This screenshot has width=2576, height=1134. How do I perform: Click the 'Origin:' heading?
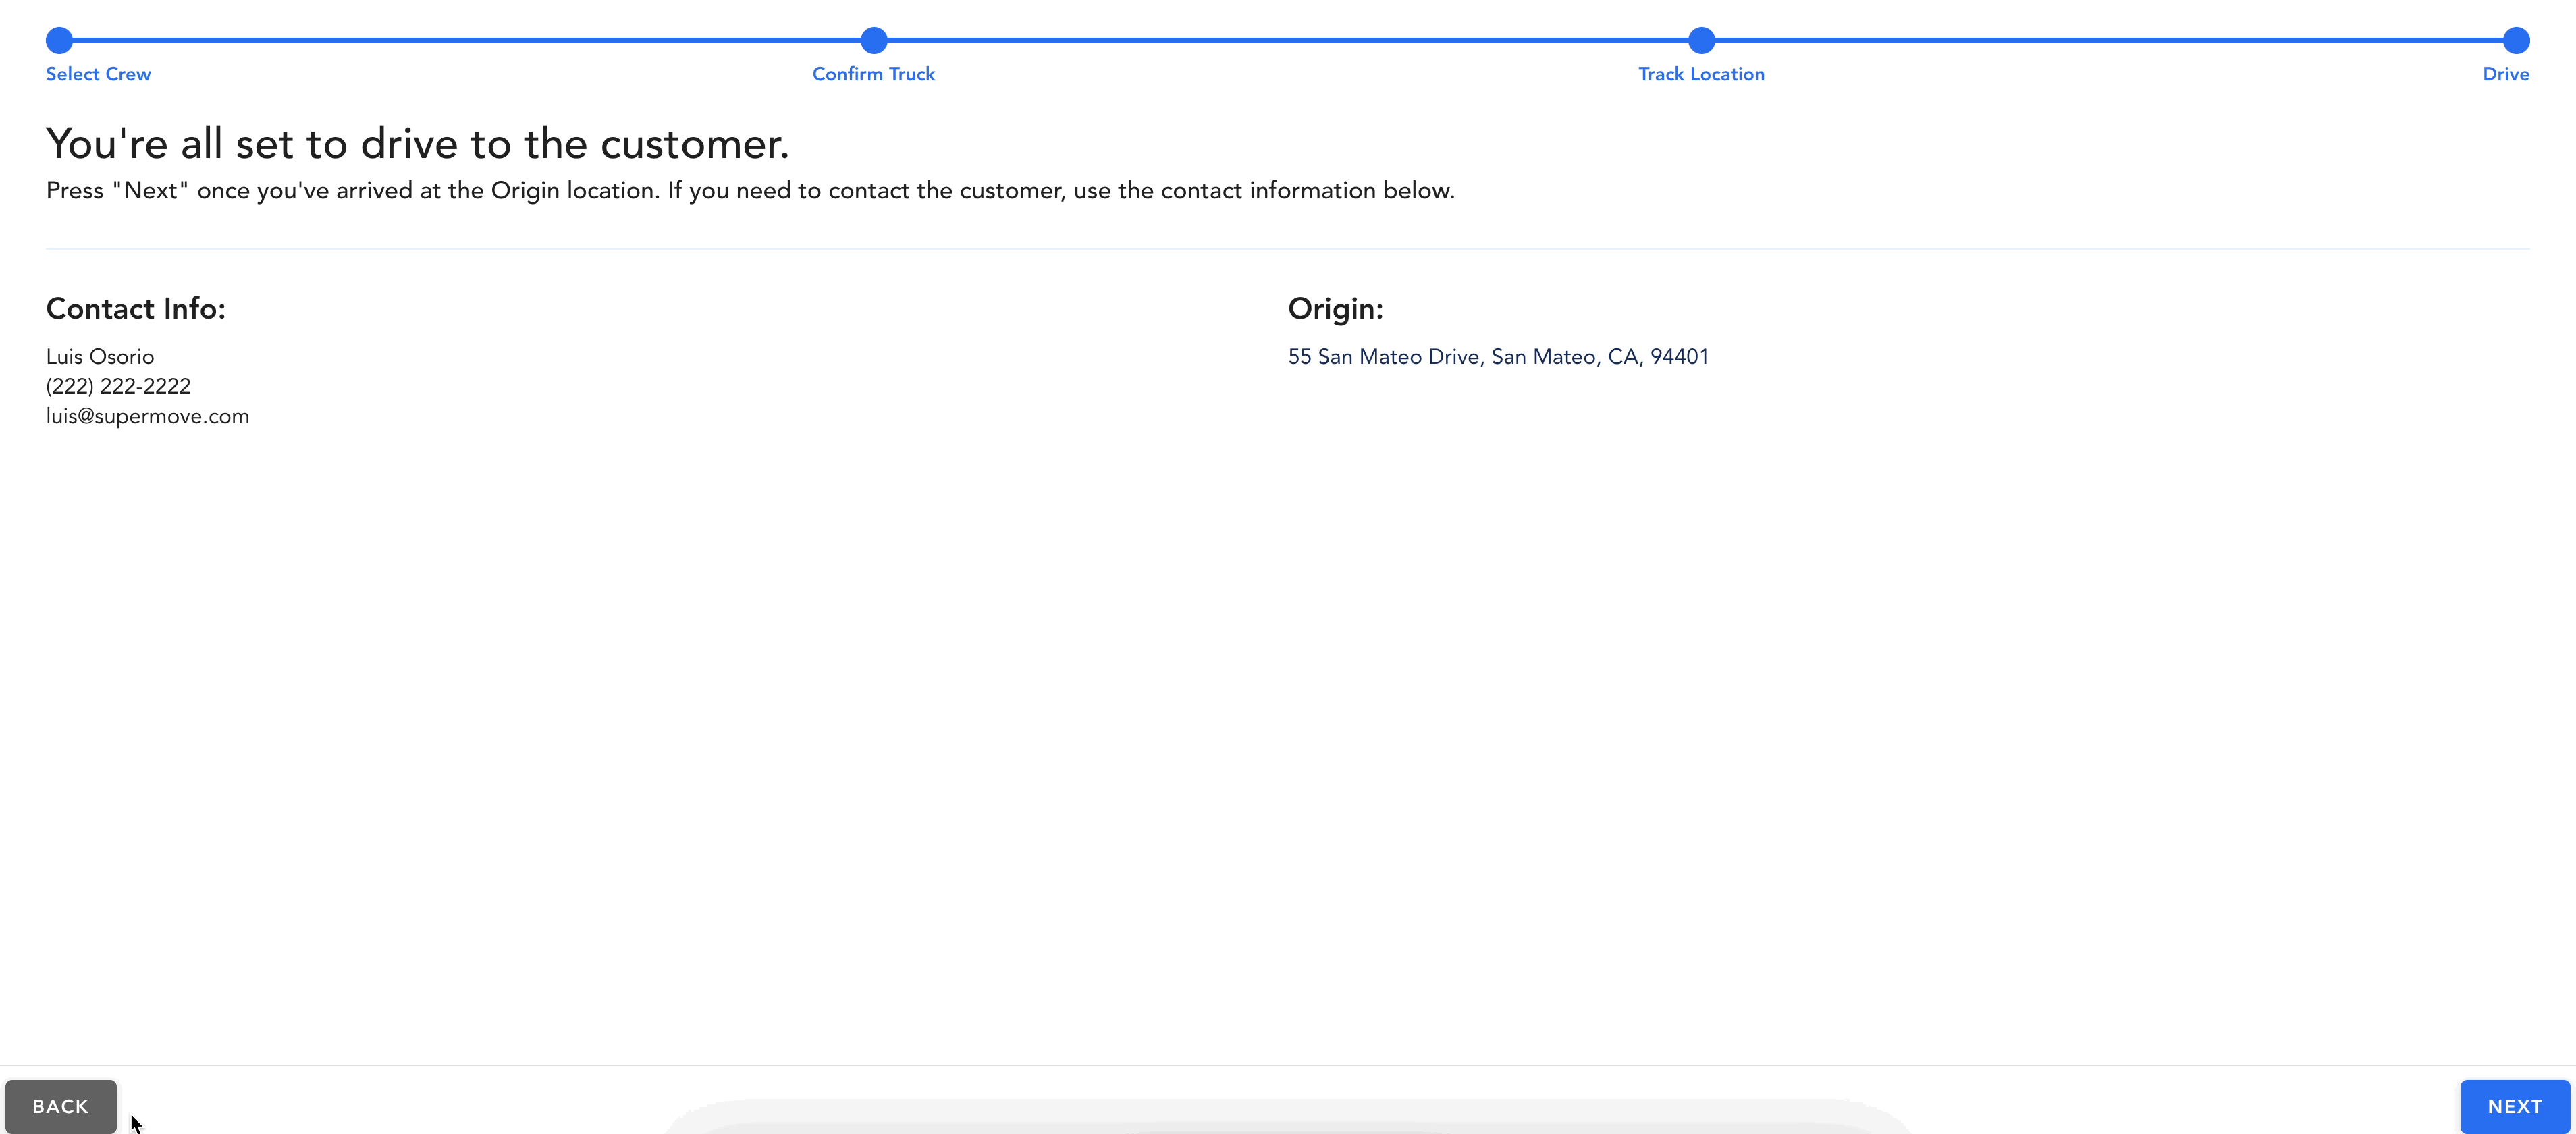(x=1335, y=309)
